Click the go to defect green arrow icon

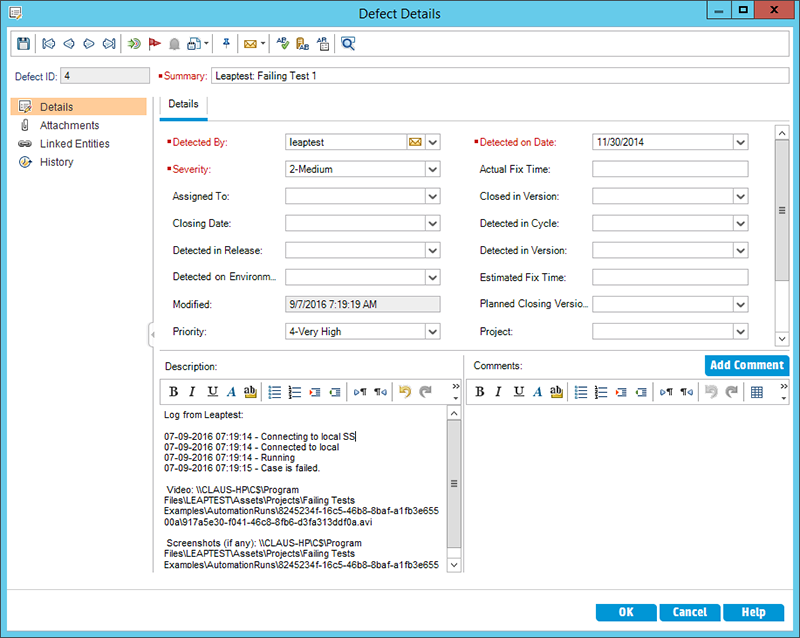click(x=134, y=44)
